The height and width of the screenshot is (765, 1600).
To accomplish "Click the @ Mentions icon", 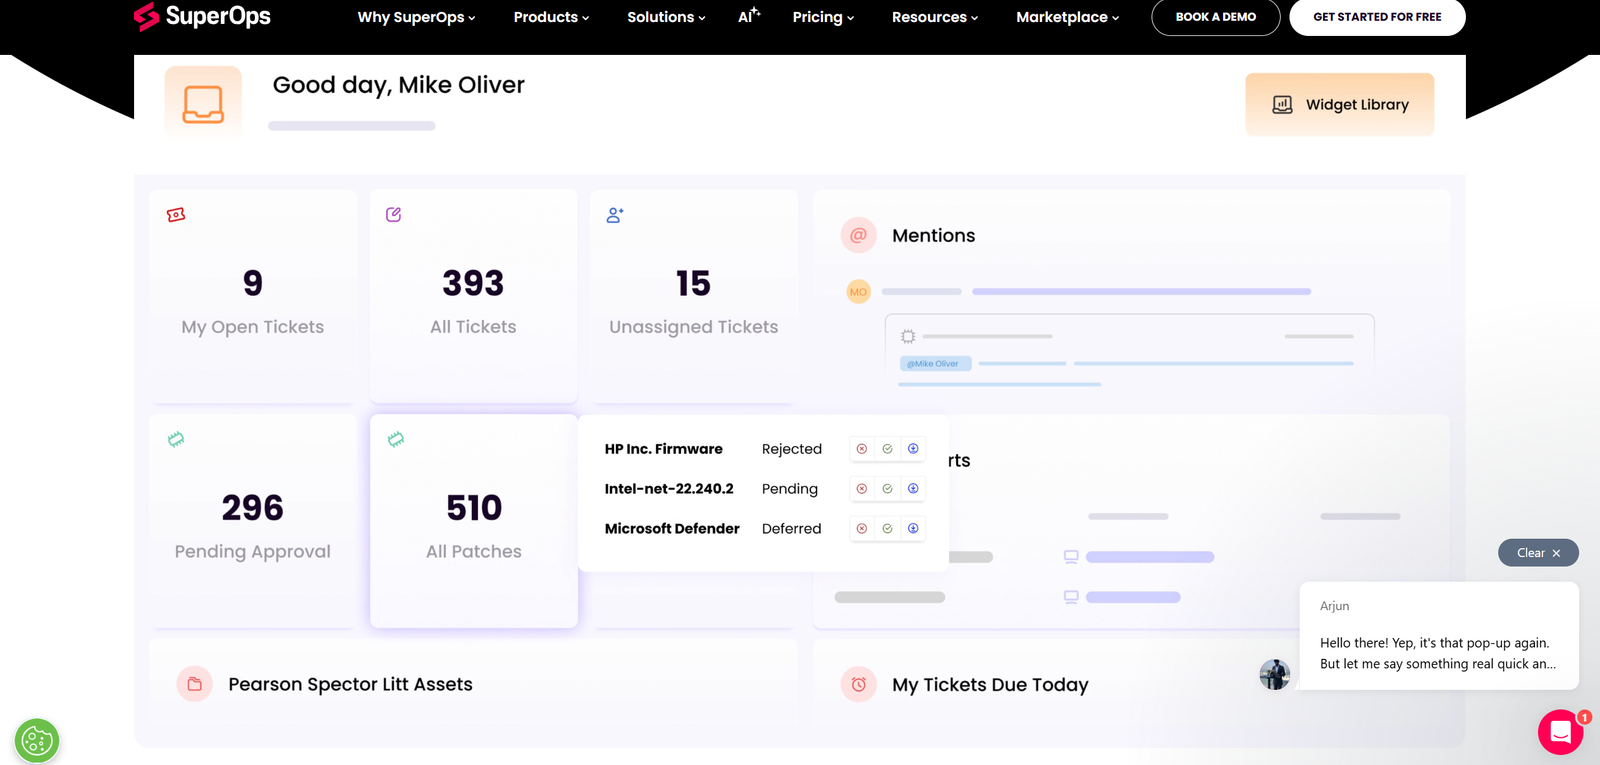I will [x=858, y=235].
